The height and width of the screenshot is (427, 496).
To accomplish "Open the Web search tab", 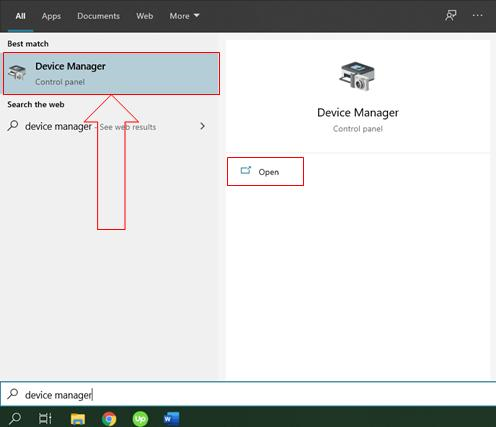I will pos(144,16).
